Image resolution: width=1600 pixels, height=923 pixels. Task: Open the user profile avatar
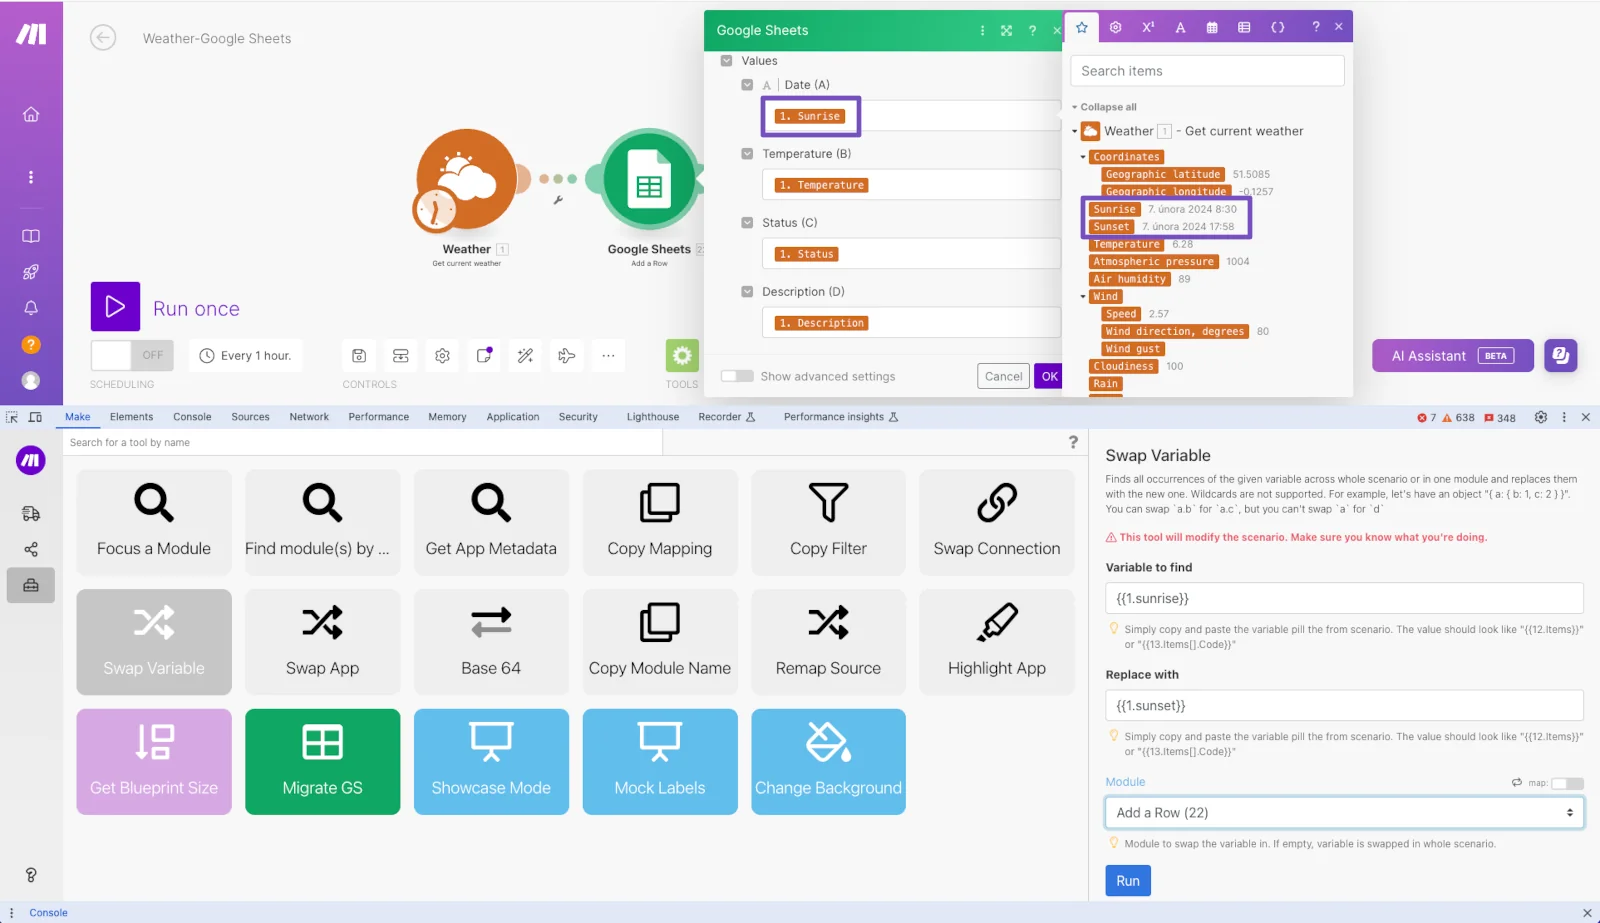pyautogui.click(x=31, y=380)
